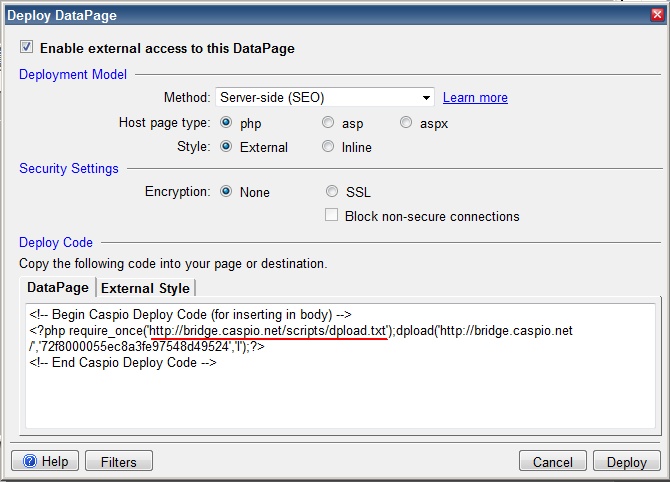Click the Security Settings section heading
670x482 pixels.
pos(69,168)
